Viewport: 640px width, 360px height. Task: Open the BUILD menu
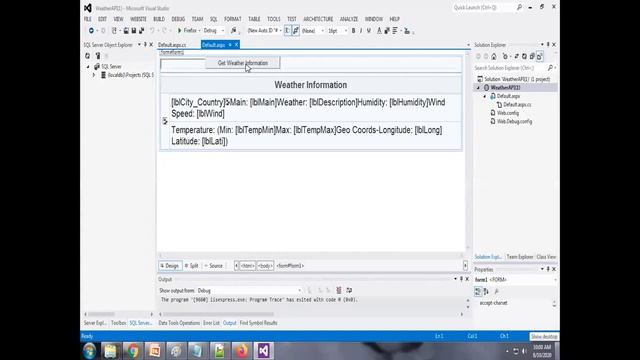[x=159, y=19]
